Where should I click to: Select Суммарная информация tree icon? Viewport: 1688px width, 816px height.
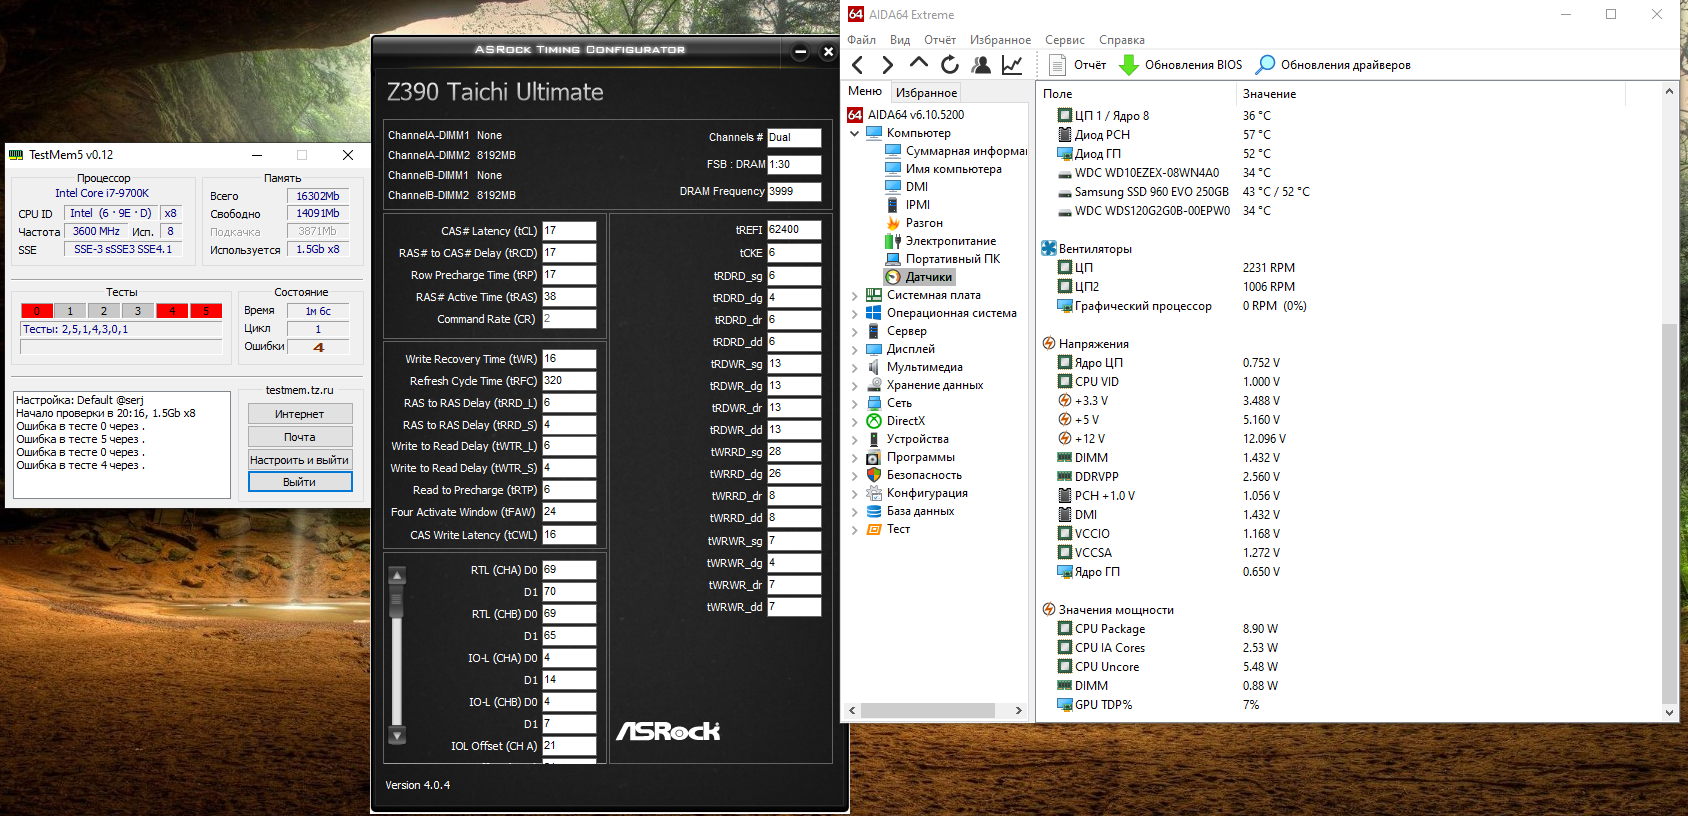[893, 151]
